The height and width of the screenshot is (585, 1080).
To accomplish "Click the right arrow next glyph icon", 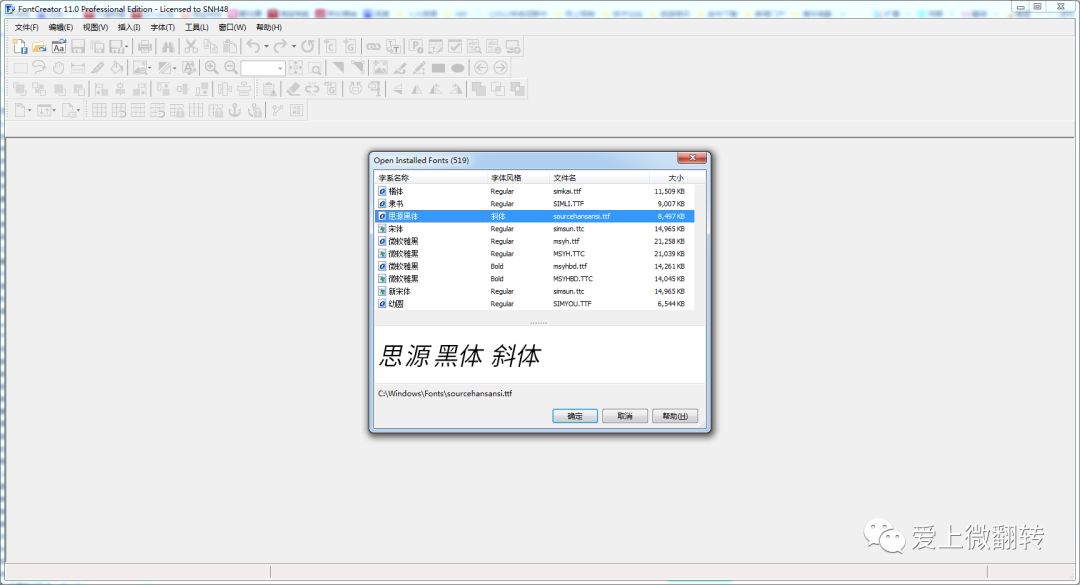I will (x=501, y=68).
